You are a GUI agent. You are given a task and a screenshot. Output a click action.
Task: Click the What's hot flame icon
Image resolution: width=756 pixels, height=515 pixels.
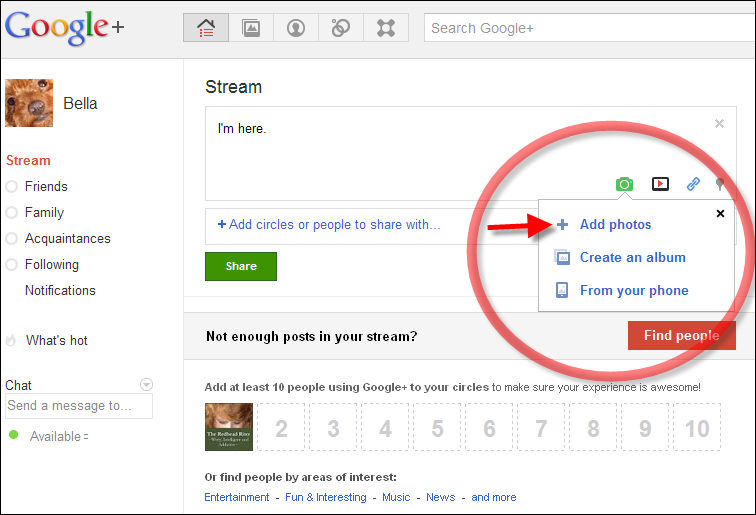11,340
